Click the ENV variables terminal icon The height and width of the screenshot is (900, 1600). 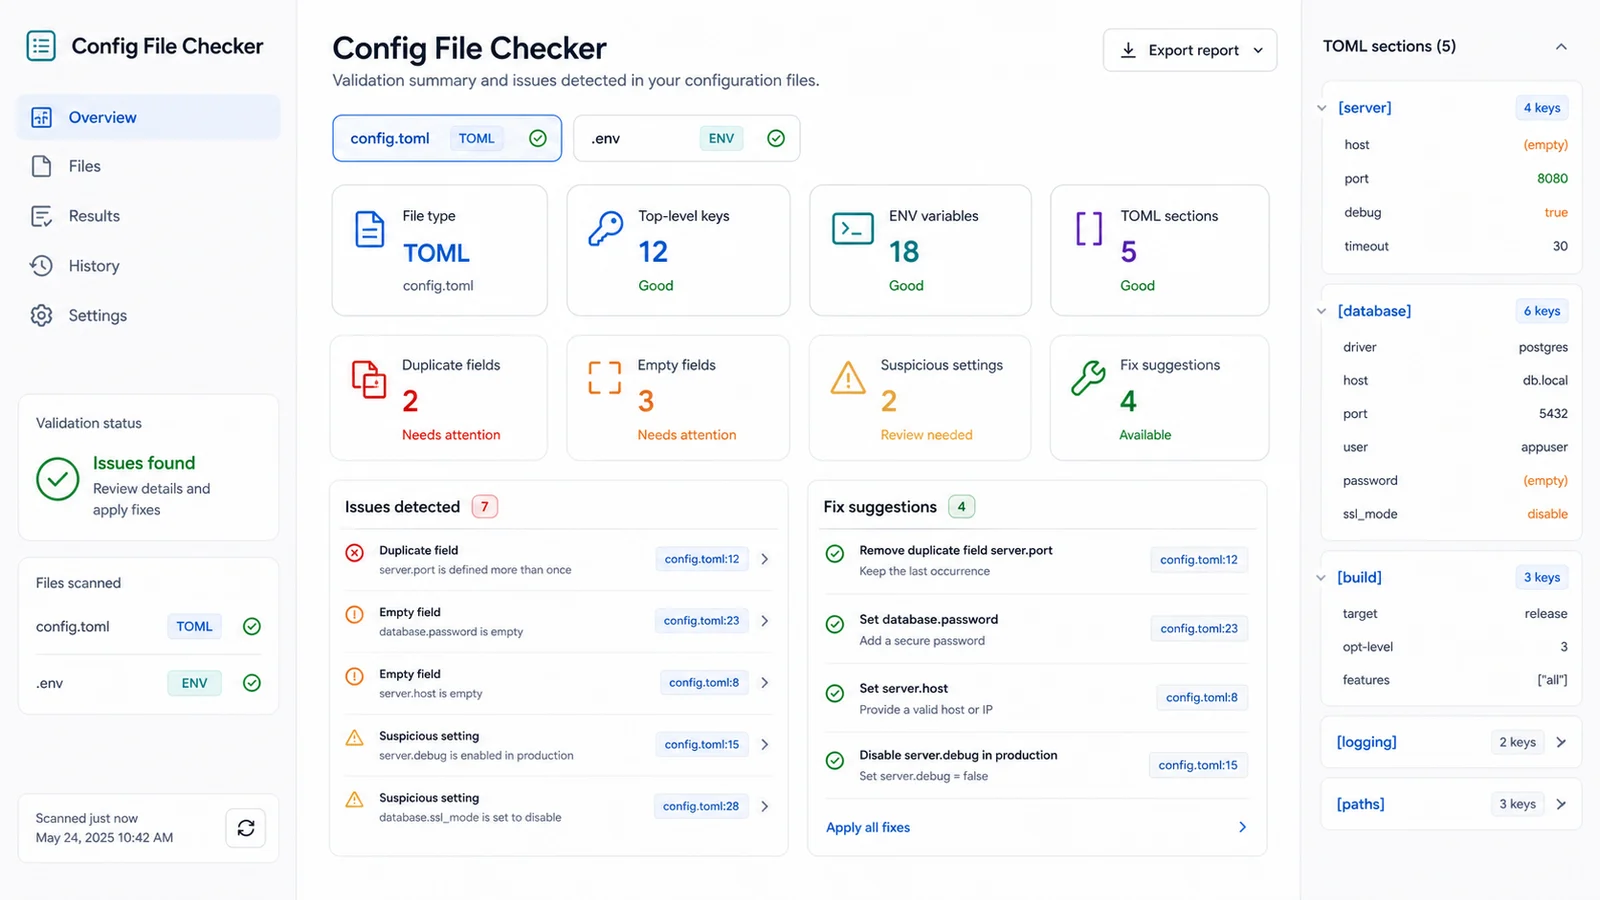853,229
